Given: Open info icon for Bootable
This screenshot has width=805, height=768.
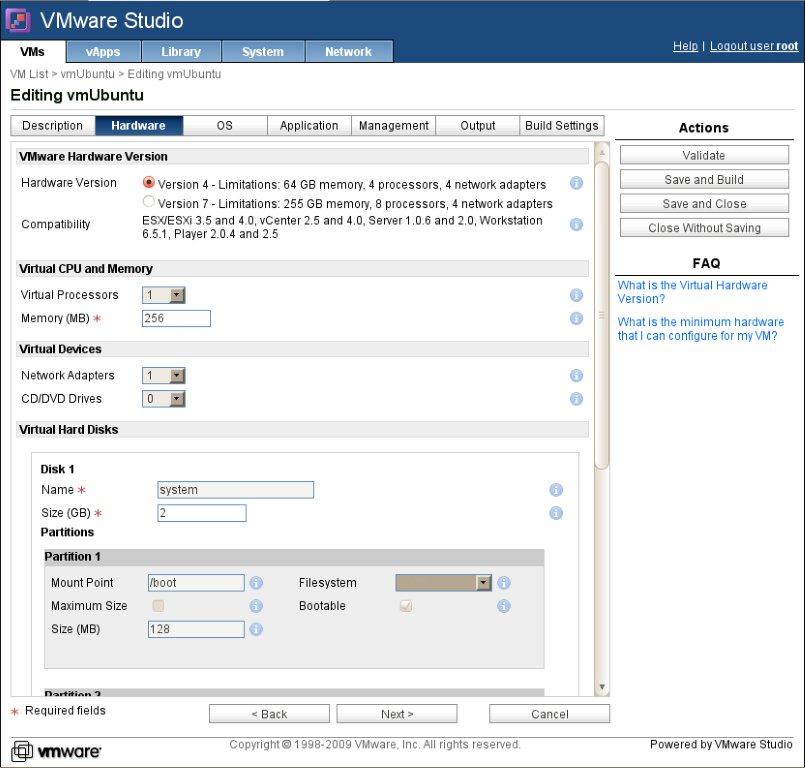Looking at the screenshot, I should [x=504, y=606].
